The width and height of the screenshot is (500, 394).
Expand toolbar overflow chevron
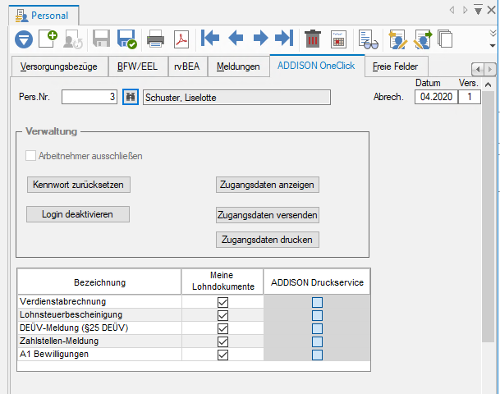(493, 33)
